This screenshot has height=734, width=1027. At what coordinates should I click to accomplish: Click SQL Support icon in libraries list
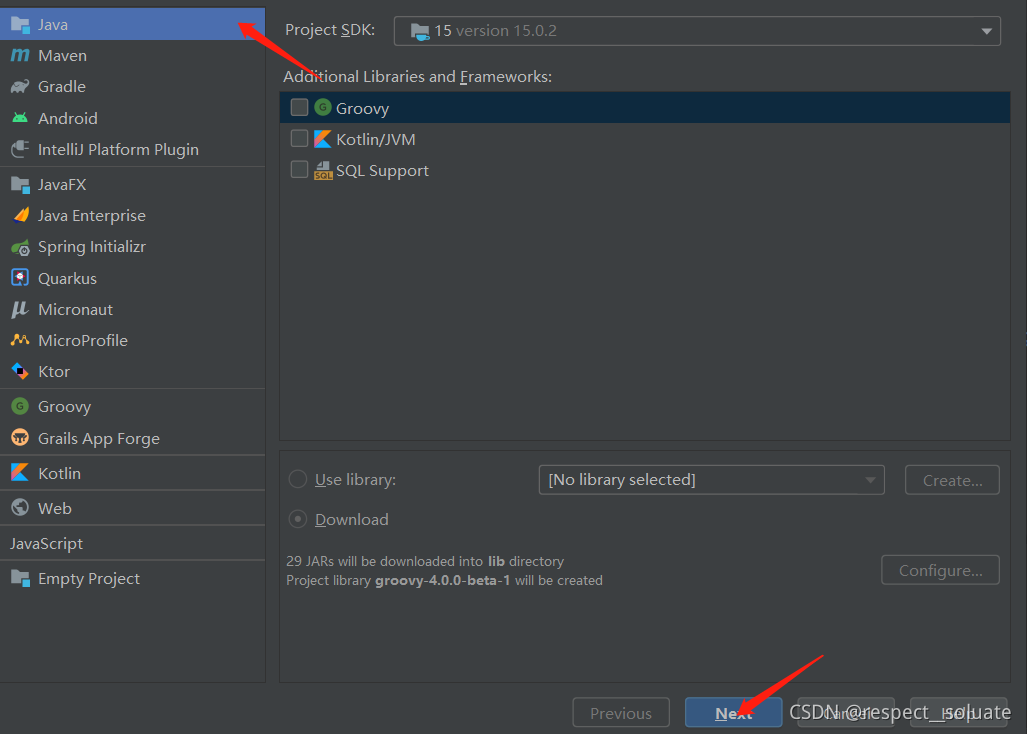click(x=323, y=170)
